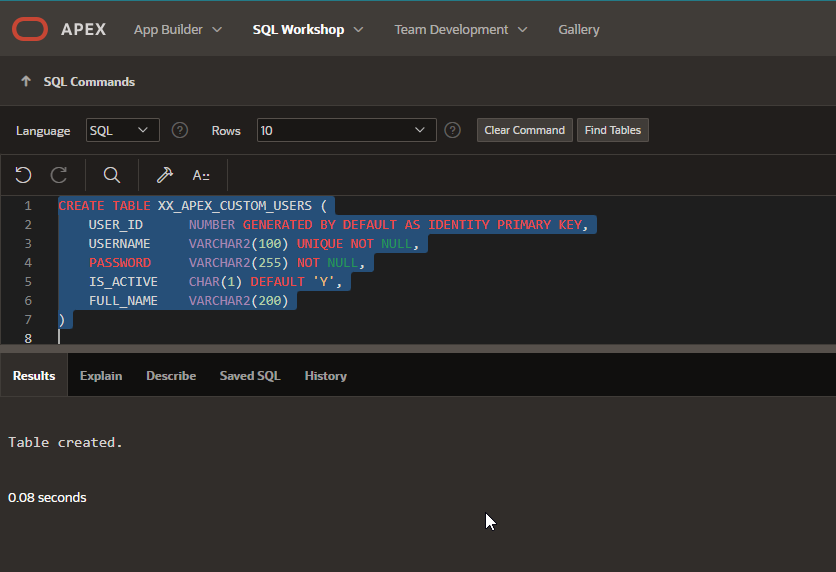
Task: Click the USERNAME column name
Action: [x=119, y=244]
